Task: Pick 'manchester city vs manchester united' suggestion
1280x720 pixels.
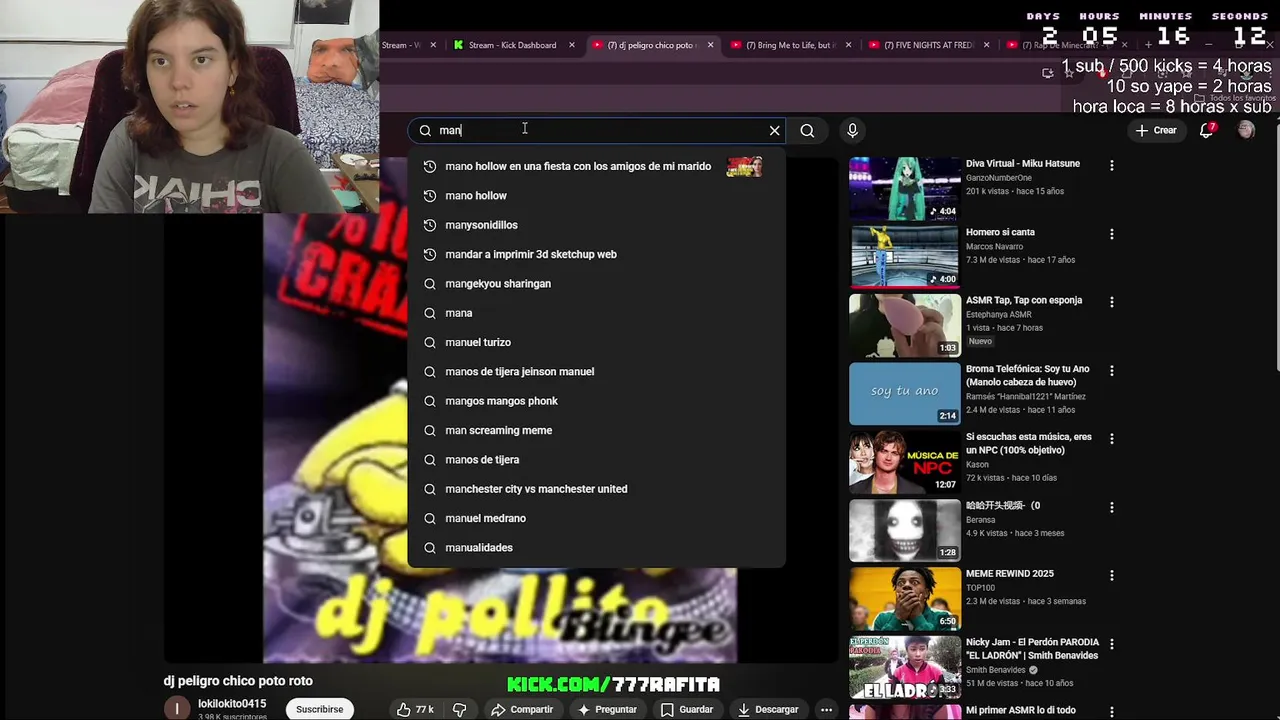Action: click(x=596, y=489)
